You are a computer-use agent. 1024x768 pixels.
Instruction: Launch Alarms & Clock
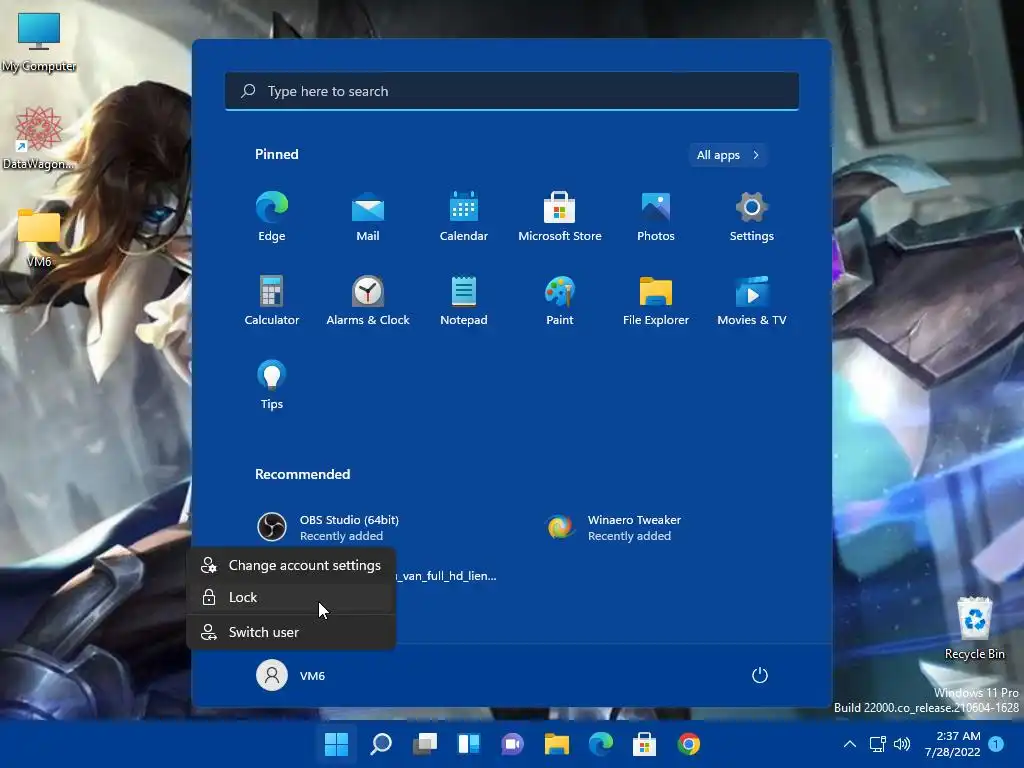pyautogui.click(x=368, y=301)
